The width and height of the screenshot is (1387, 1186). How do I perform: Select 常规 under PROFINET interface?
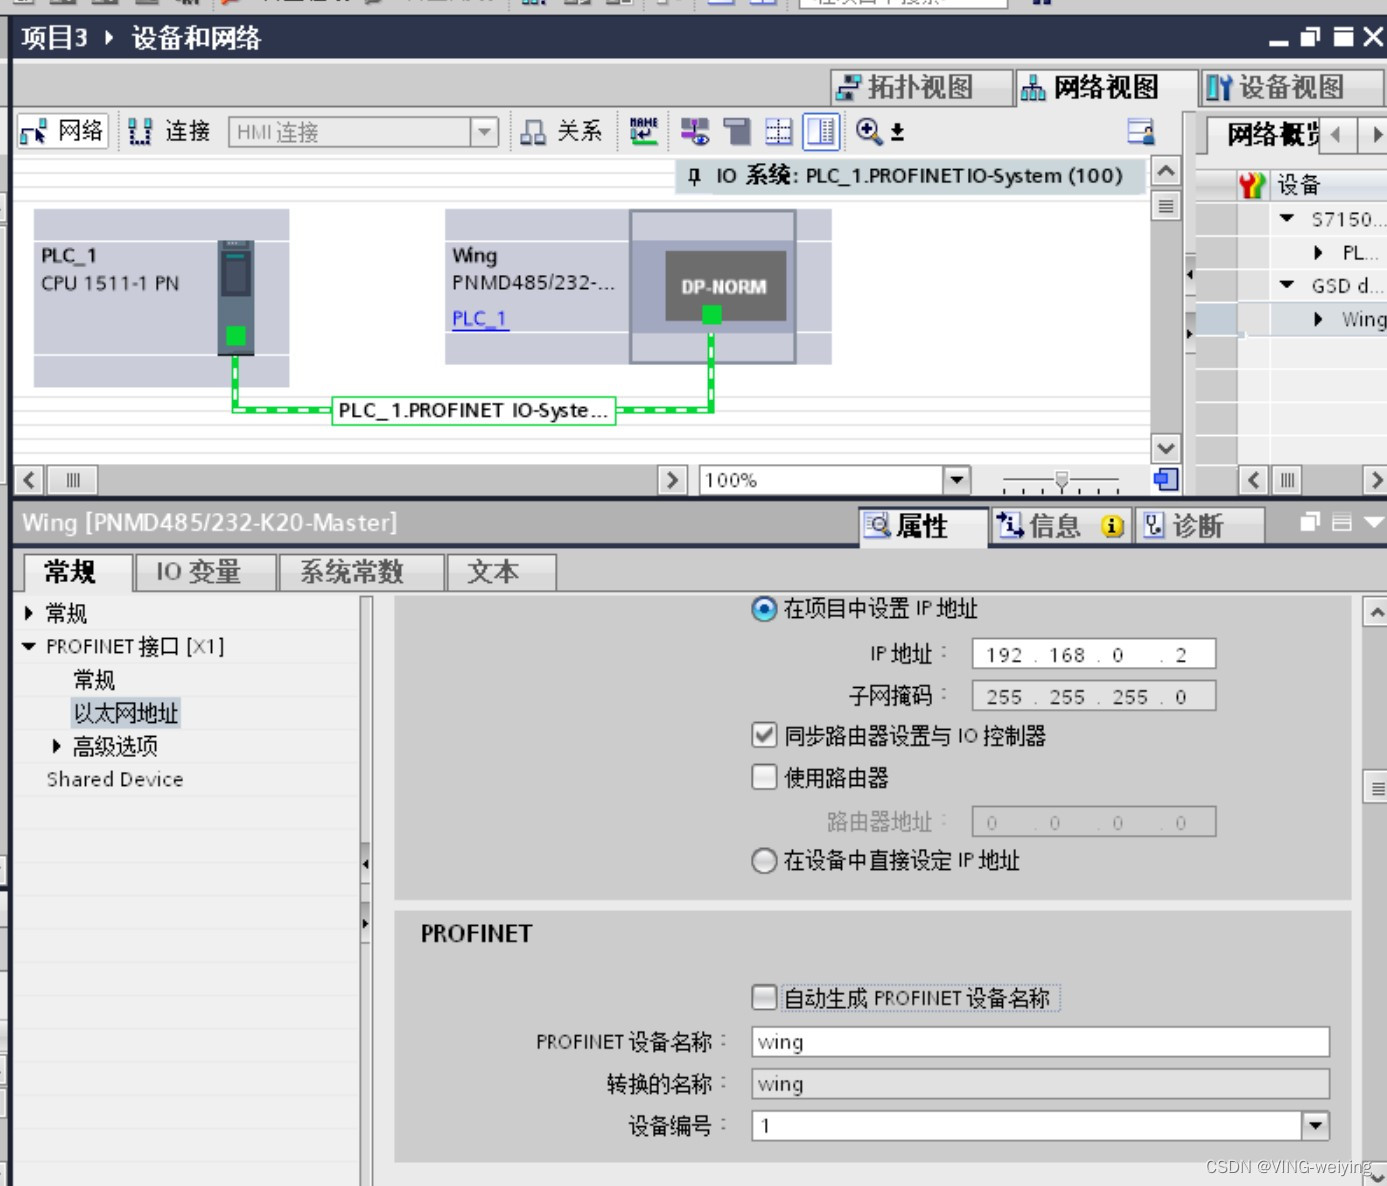pyautogui.click(x=94, y=680)
